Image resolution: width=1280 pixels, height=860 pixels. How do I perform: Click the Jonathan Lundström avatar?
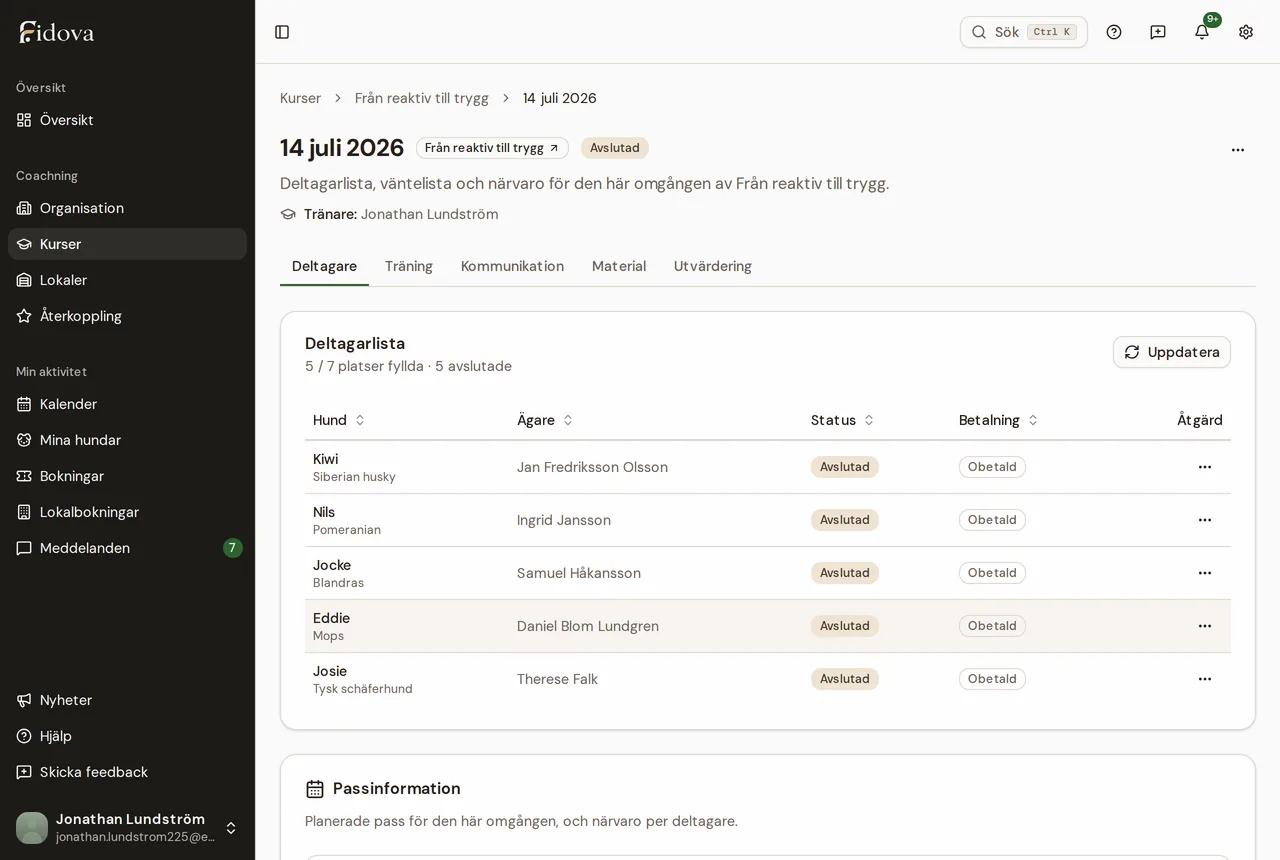click(x=32, y=828)
